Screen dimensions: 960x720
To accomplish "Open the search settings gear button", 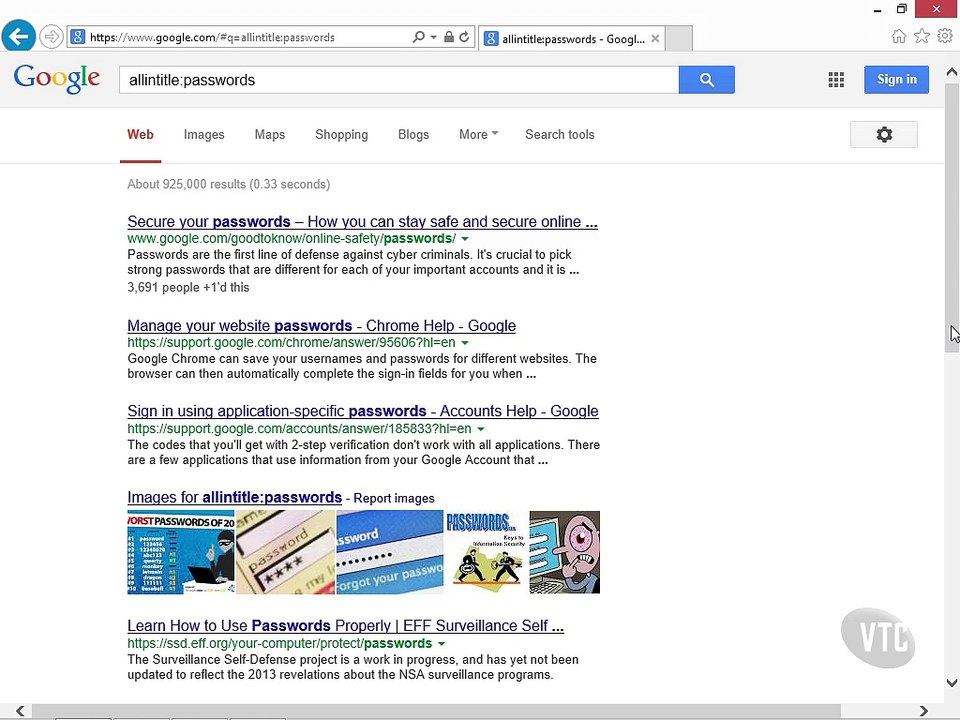I will coord(883,135).
